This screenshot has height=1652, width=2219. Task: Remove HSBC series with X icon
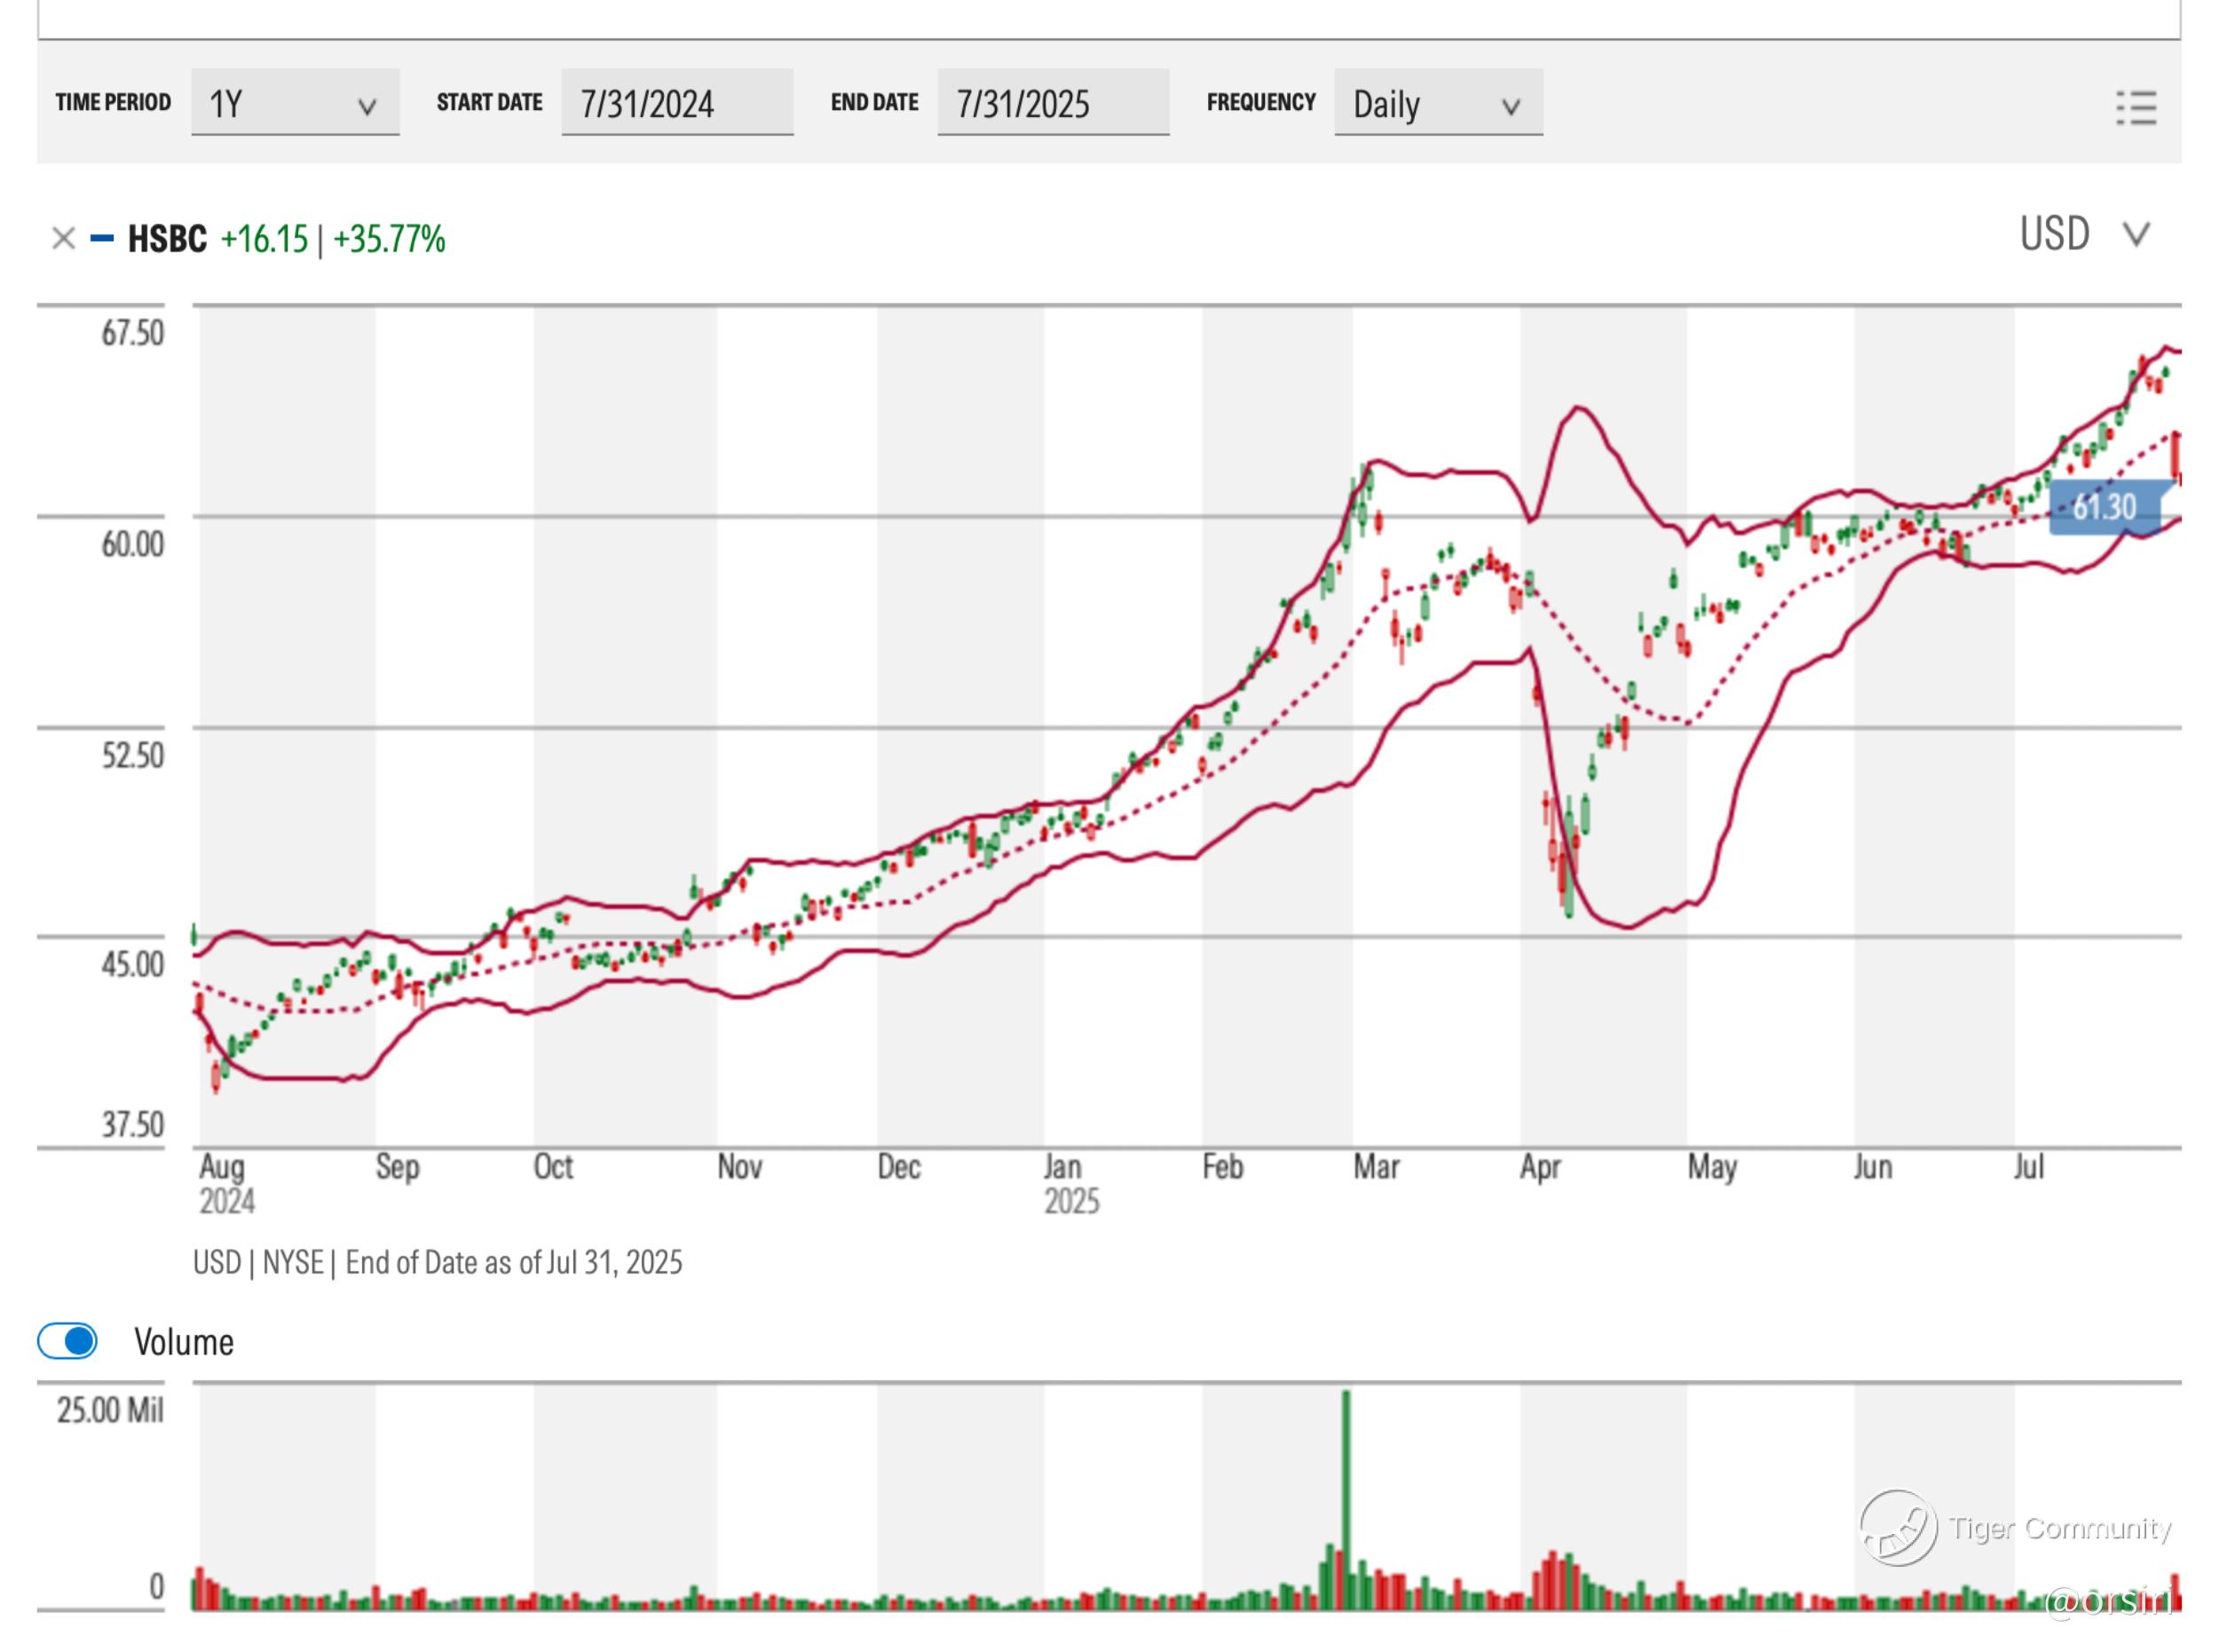[63, 238]
